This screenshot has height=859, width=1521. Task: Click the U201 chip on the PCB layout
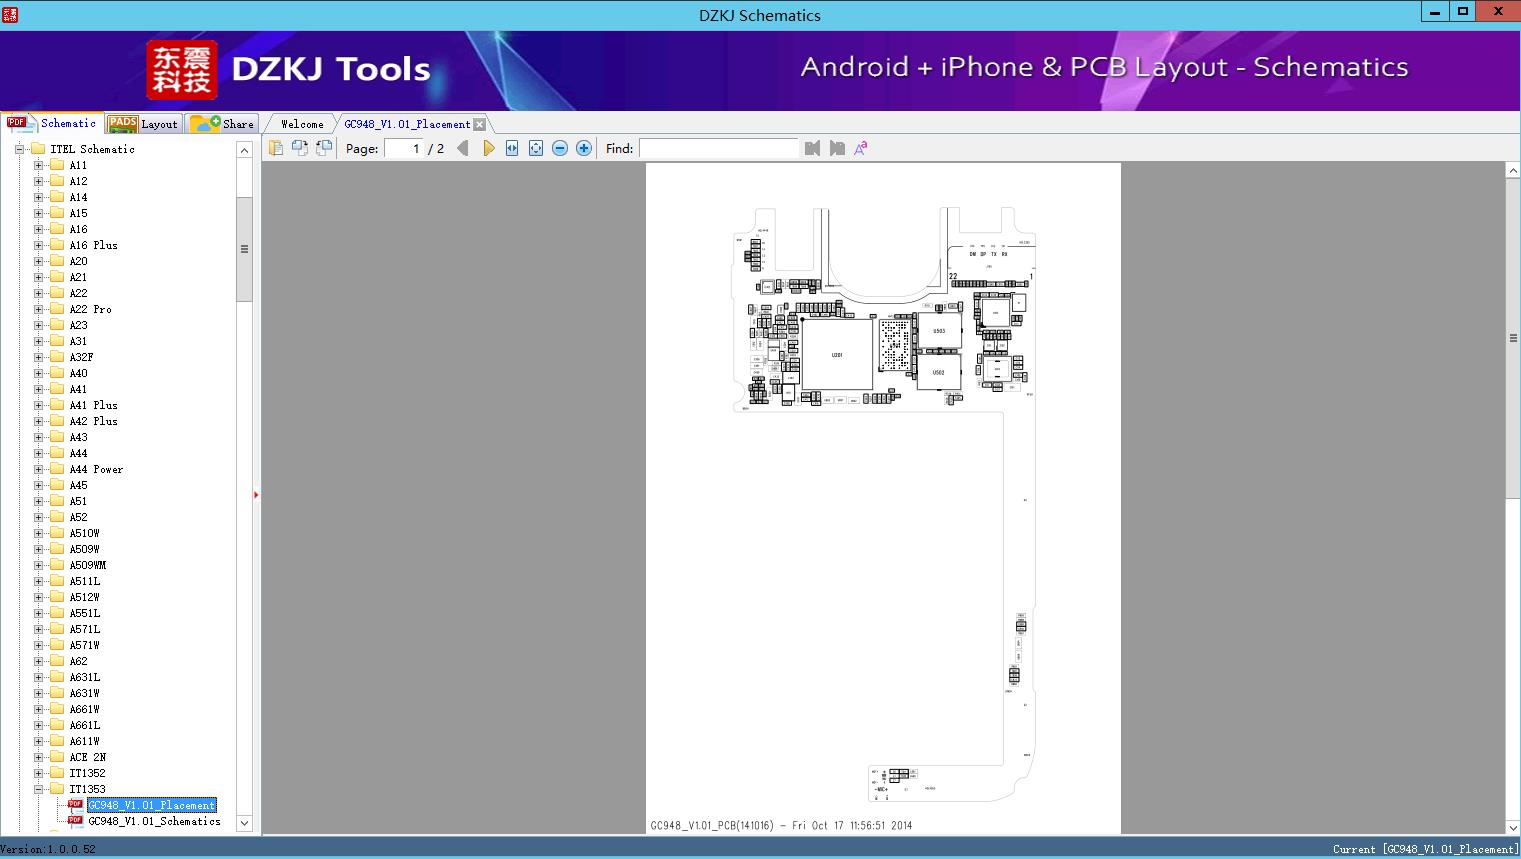[x=837, y=354]
